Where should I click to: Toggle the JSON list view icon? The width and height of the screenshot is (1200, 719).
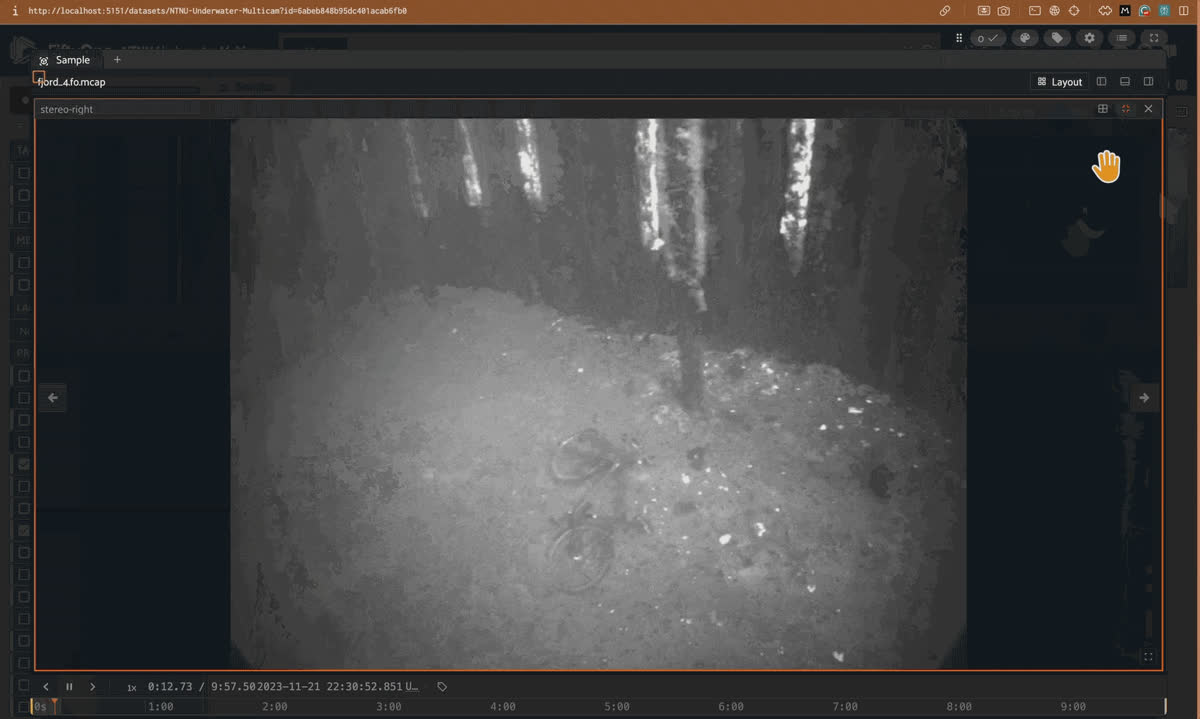pyautogui.click(x=1122, y=38)
